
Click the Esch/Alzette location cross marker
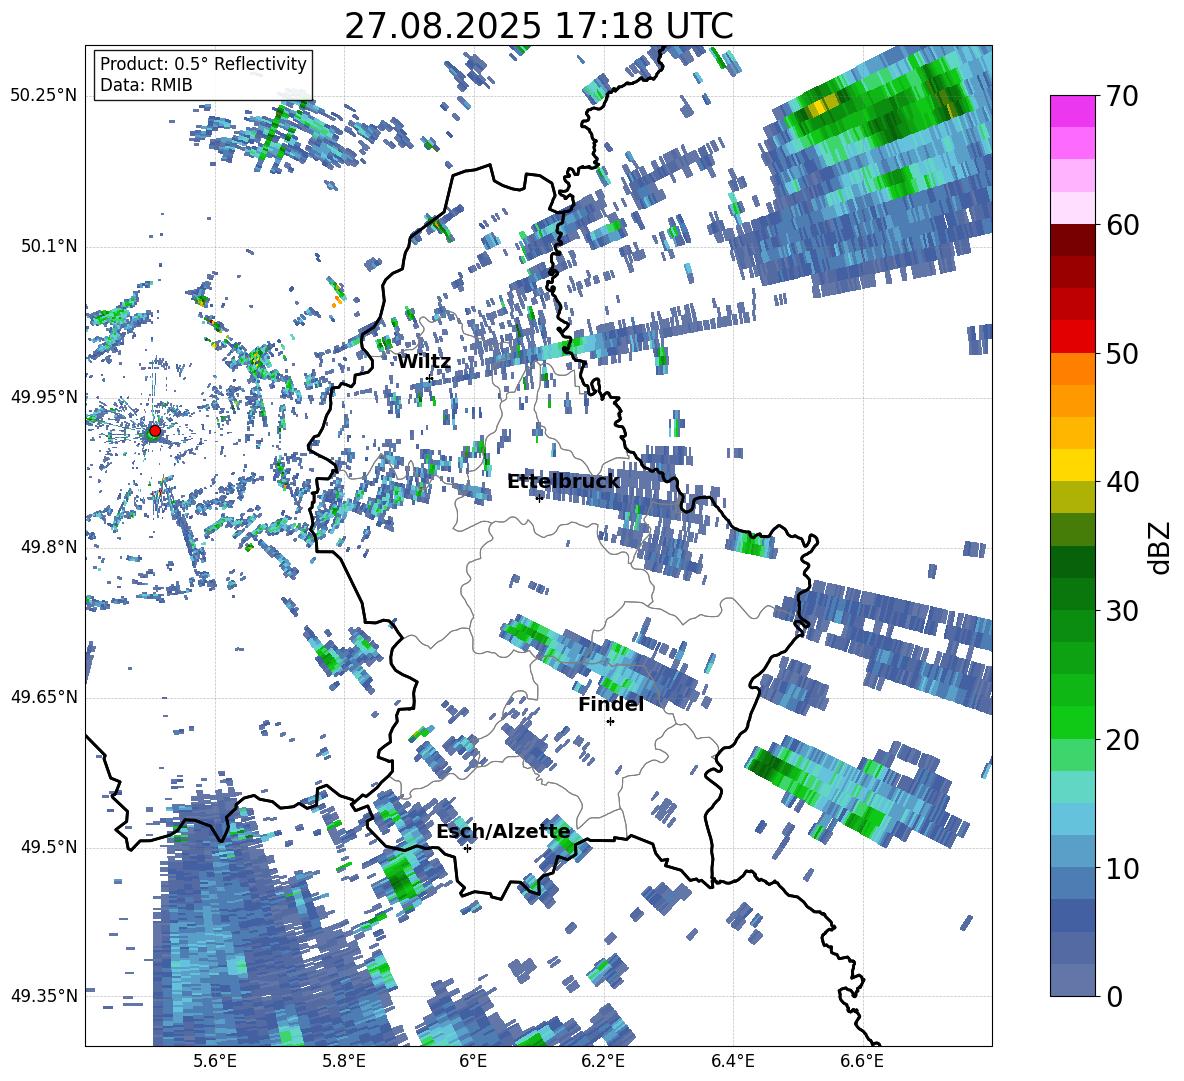coord(467,848)
